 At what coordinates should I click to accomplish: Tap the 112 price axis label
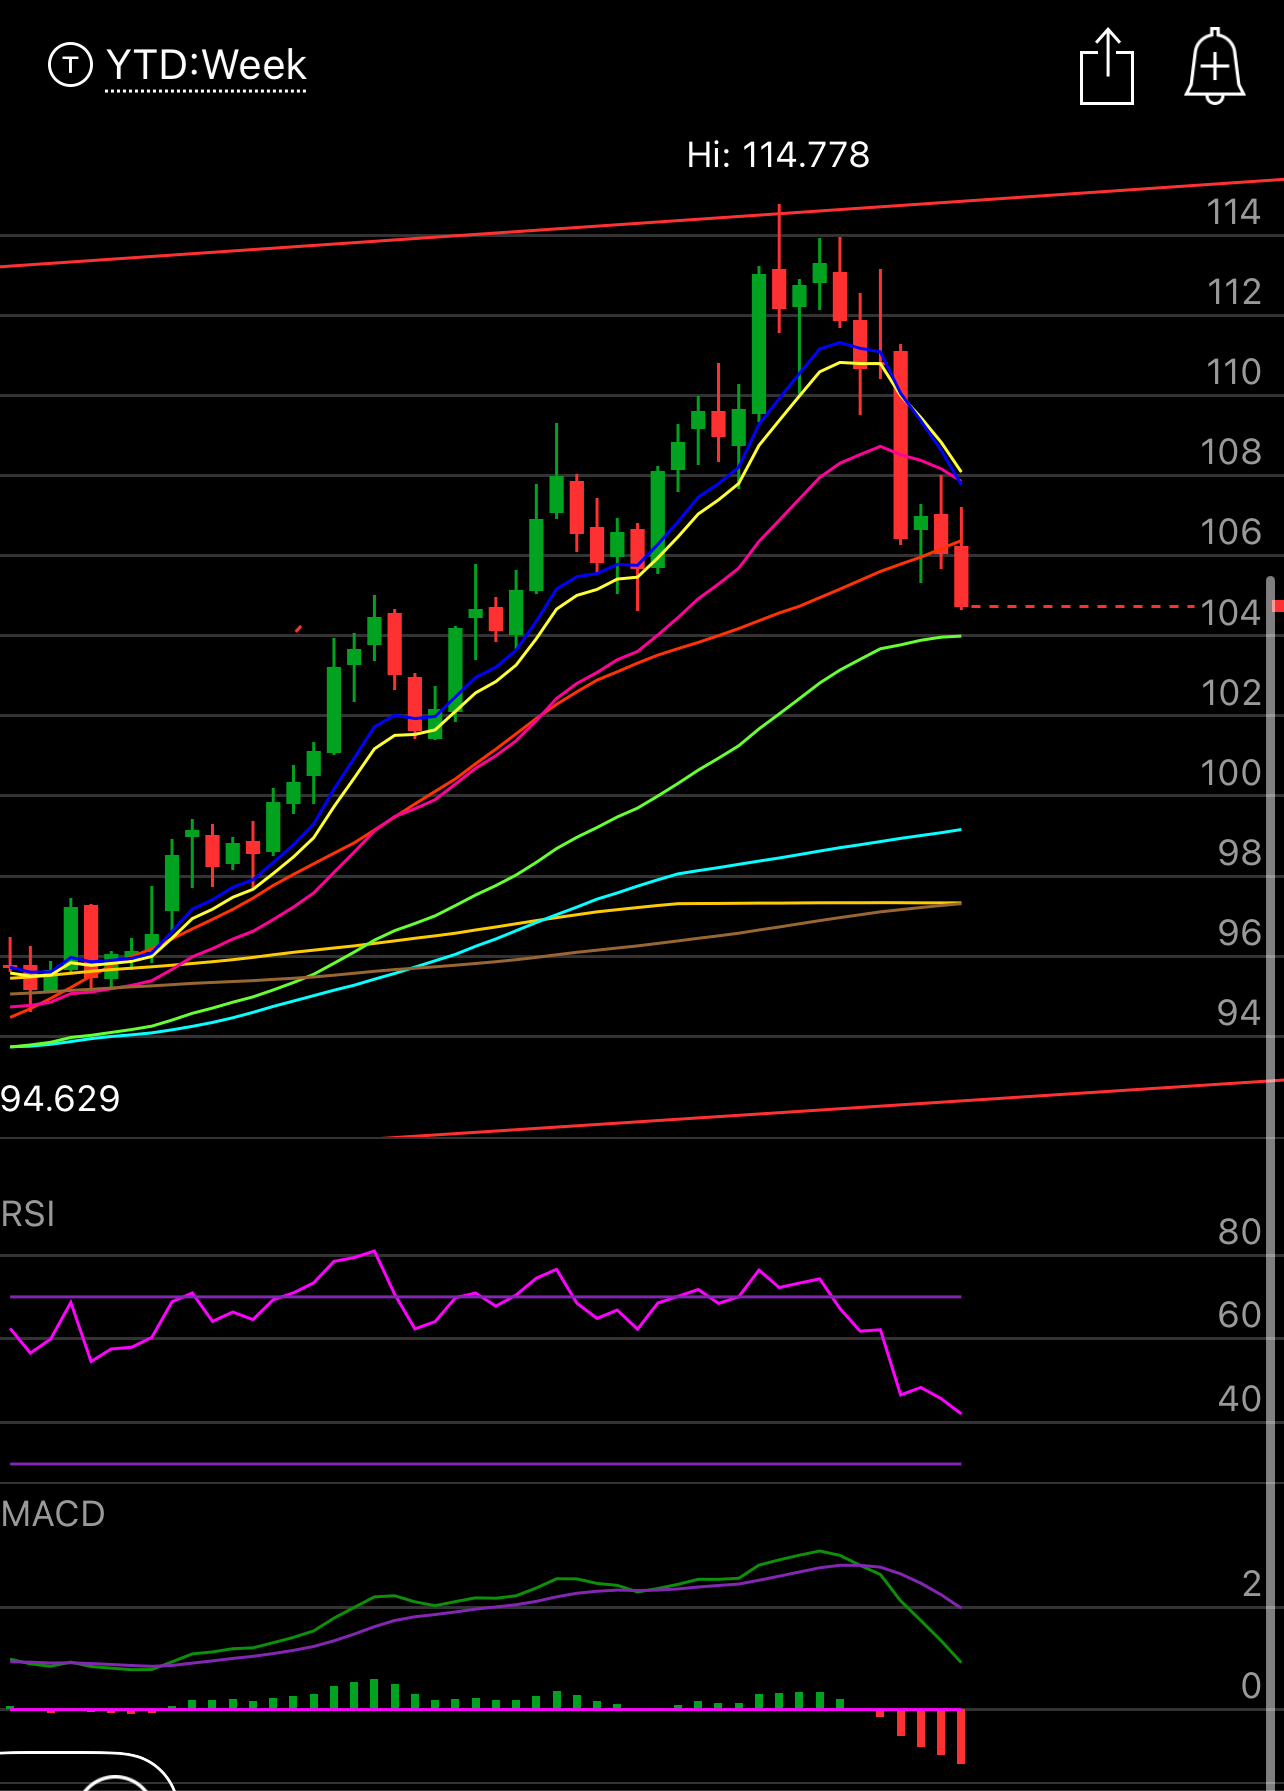click(x=1233, y=292)
